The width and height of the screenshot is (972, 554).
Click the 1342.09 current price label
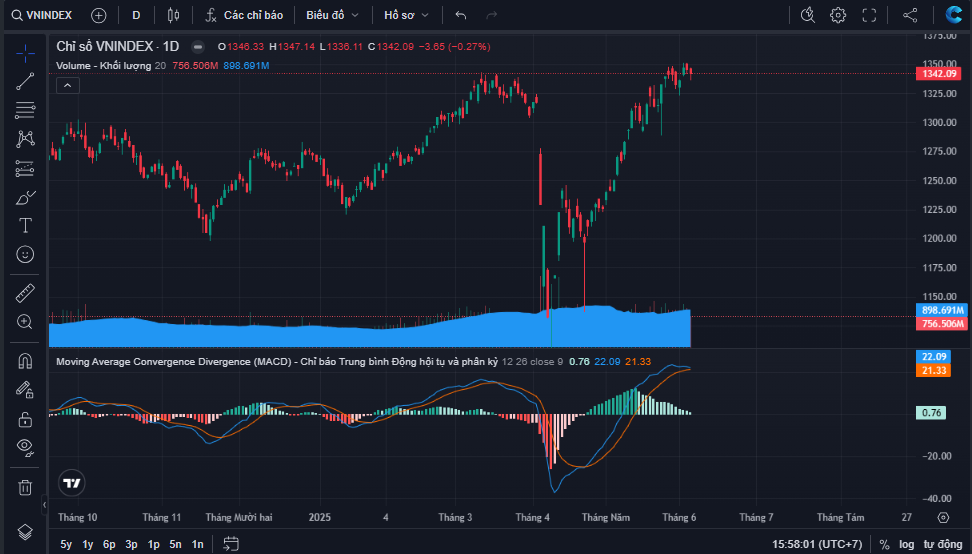coord(940,74)
